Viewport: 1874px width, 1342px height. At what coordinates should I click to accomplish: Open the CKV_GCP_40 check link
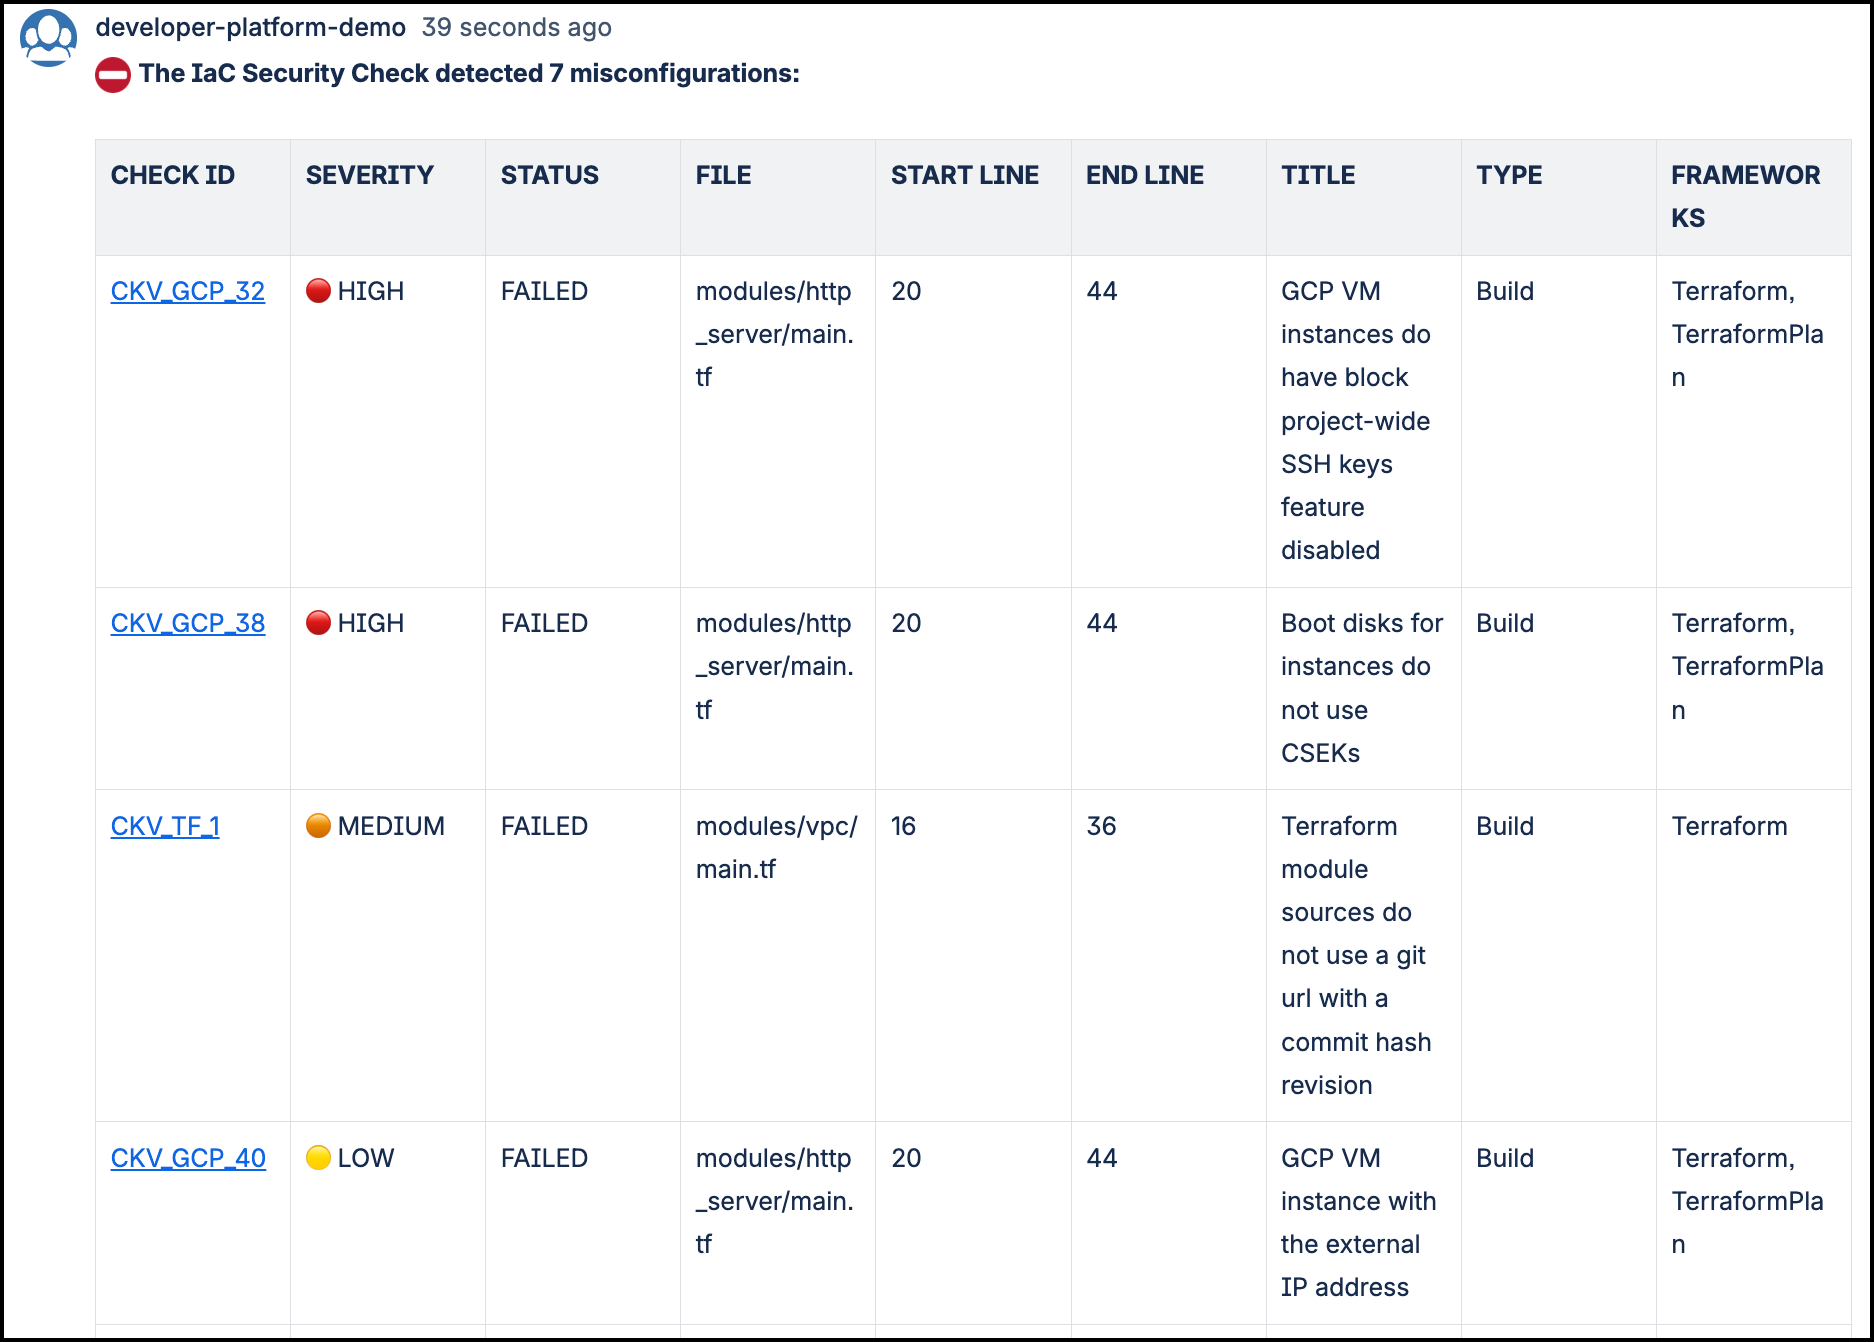(188, 1158)
